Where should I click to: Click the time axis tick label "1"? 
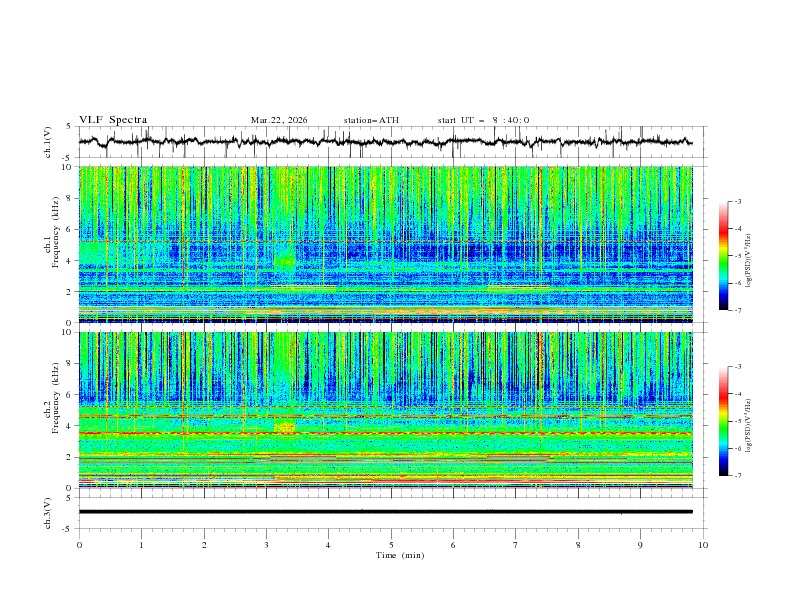pos(142,545)
